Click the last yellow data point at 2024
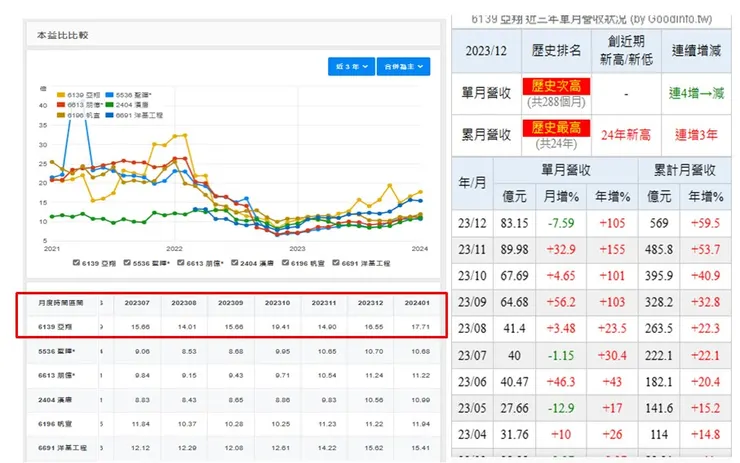 [420, 192]
